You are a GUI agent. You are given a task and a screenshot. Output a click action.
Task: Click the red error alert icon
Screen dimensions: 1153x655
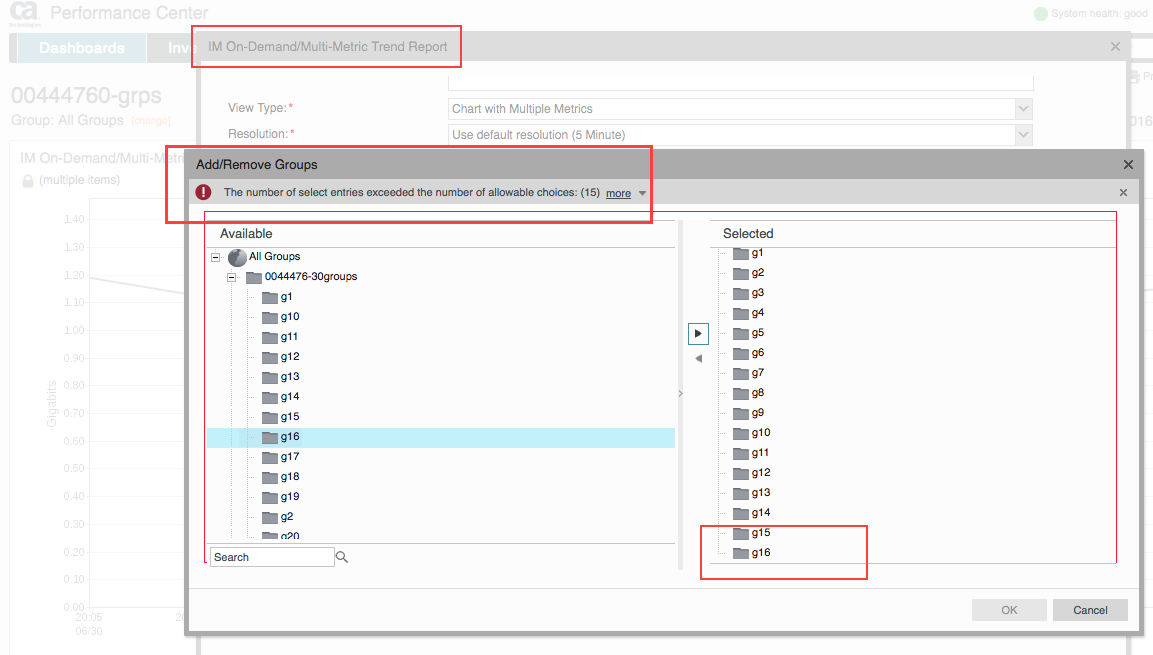(203, 193)
